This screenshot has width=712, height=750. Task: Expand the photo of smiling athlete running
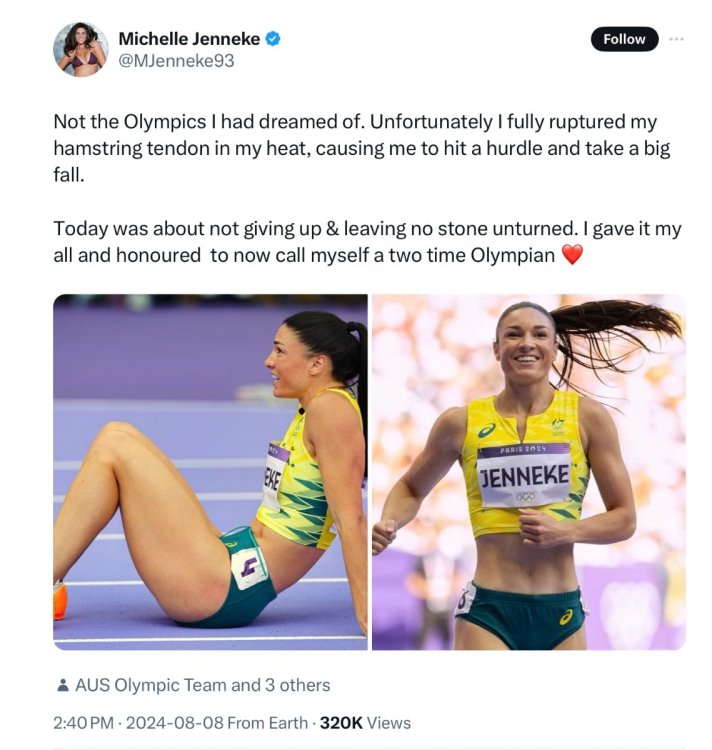528,472
